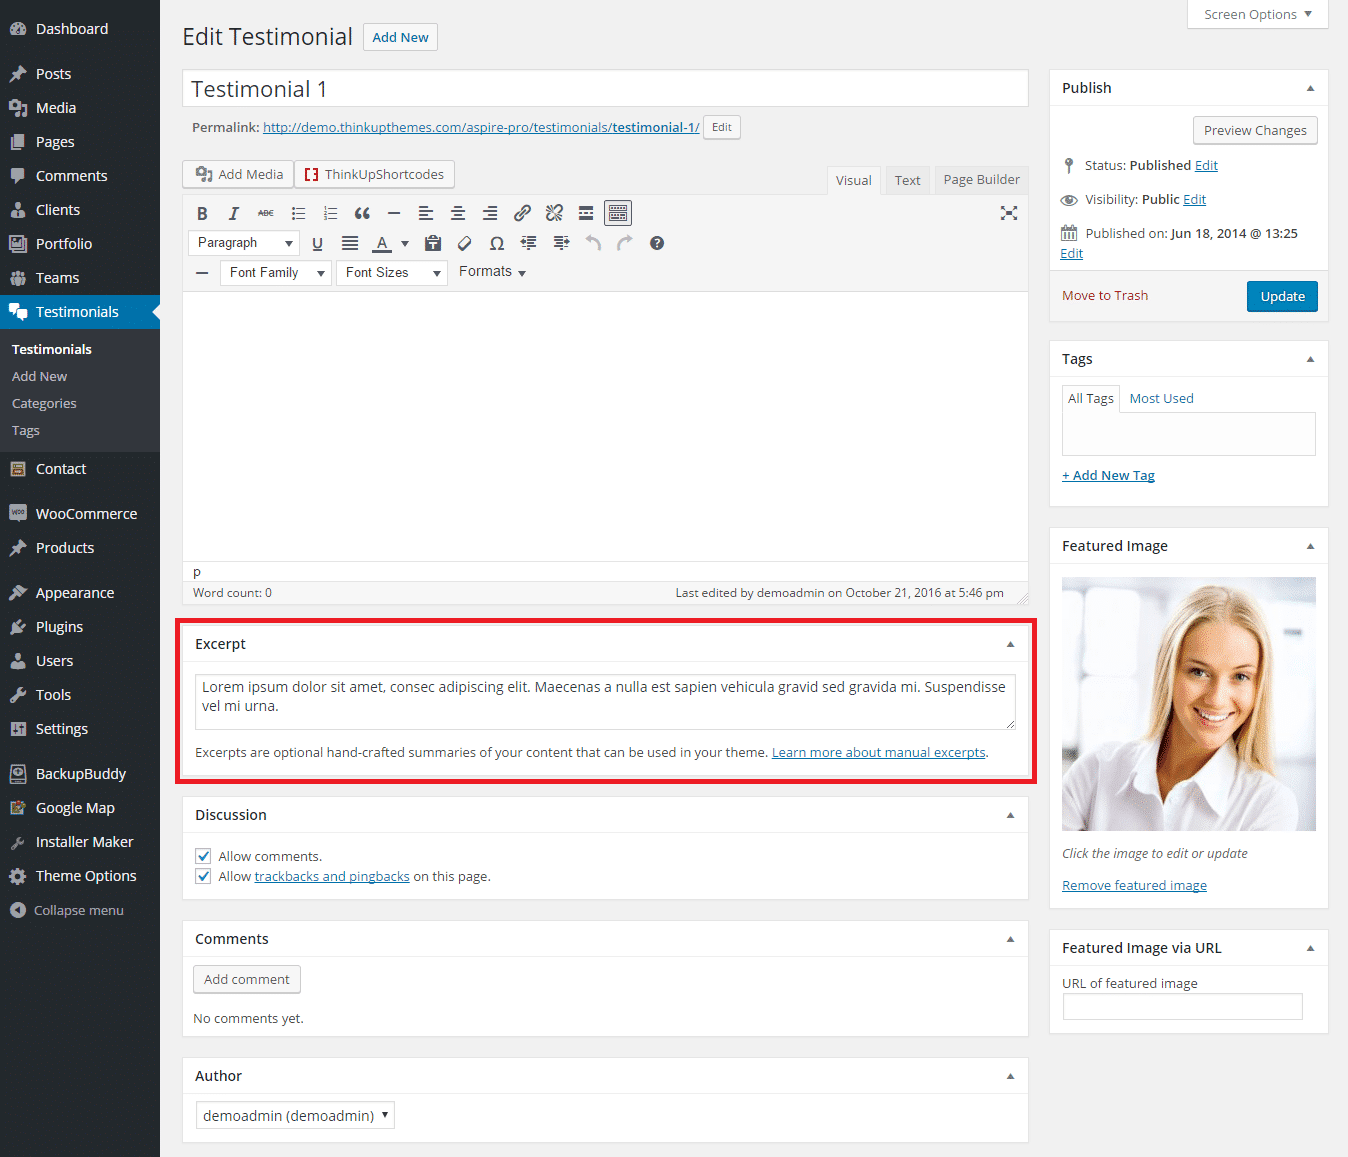Viewport: 1348px width, 1157px height.
Task: Enable distraction-free fullscreen editor mode
Action: pos(1009,213)
